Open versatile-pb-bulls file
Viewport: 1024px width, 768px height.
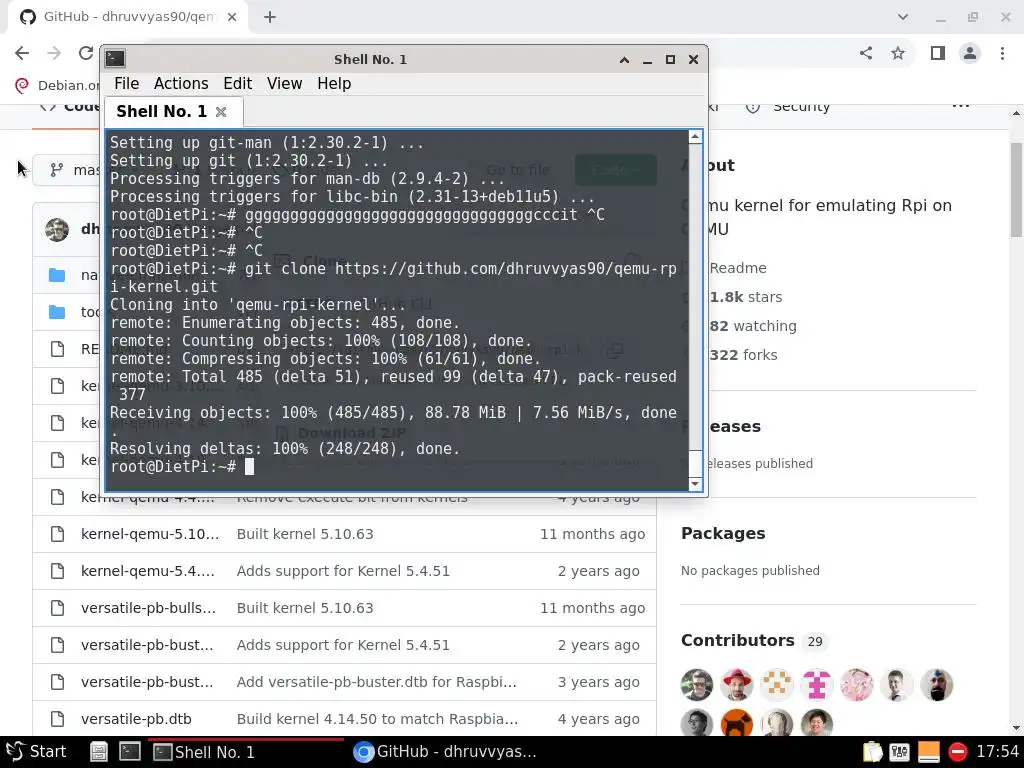pyautogui.click(x=148, y=608)
